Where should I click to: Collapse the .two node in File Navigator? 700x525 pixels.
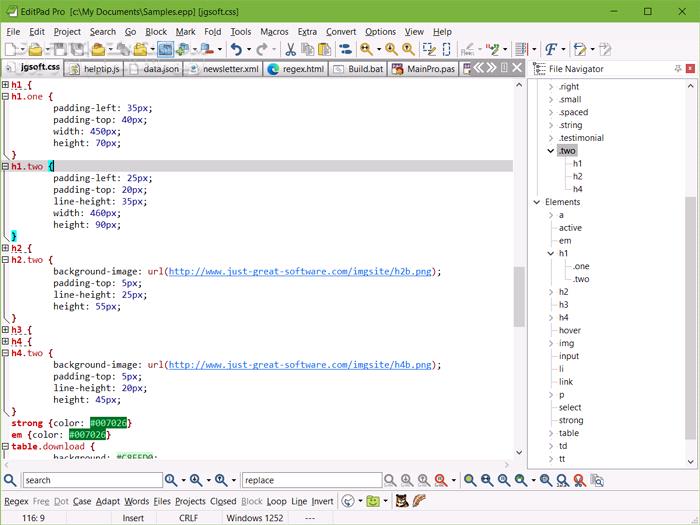click(550, 151)
